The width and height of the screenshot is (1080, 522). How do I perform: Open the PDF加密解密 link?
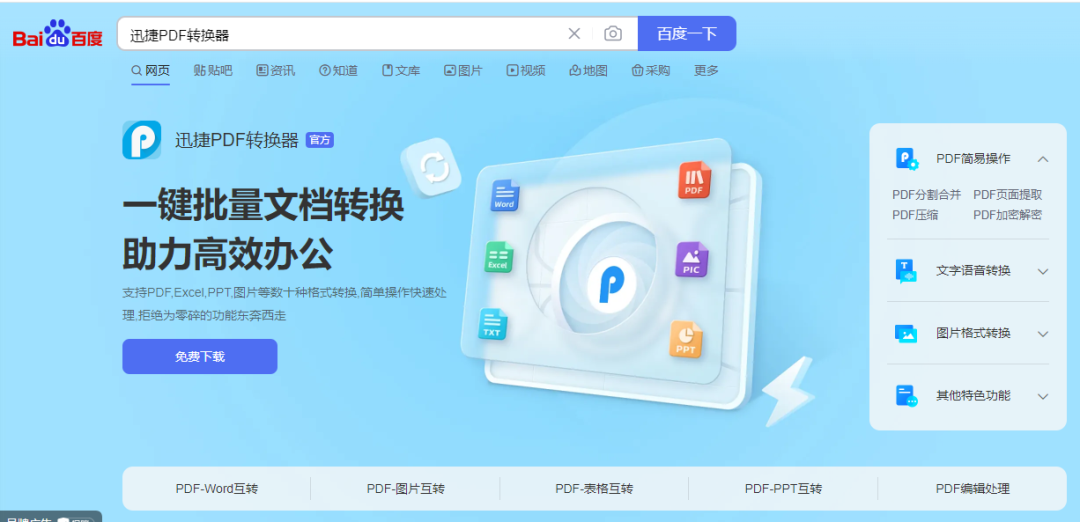[1008, 215]
